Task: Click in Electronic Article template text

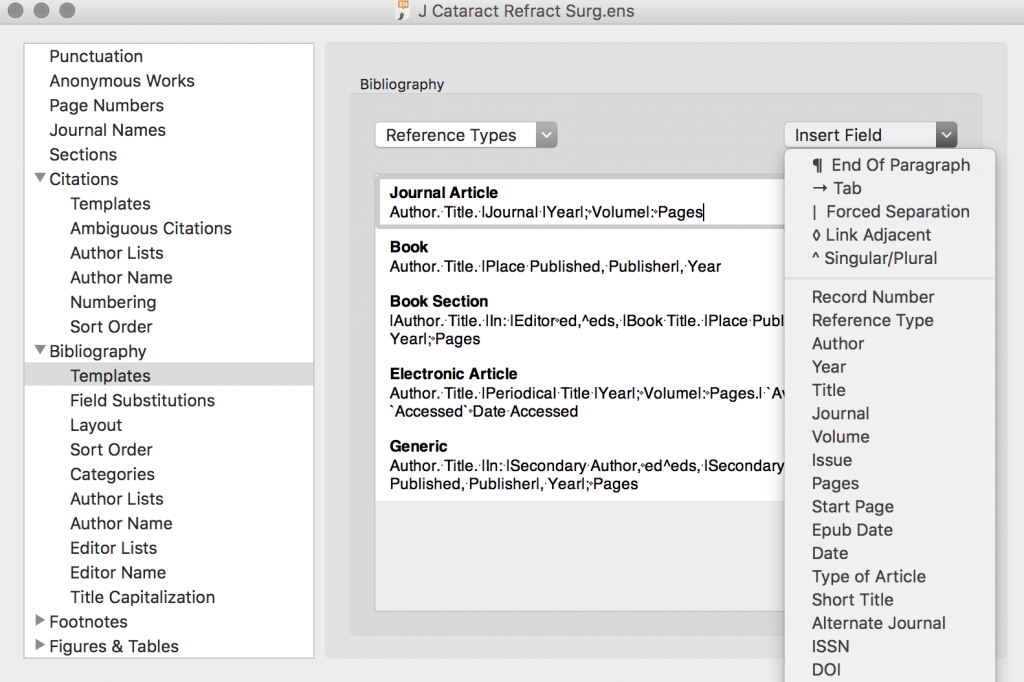Action: 586,402
